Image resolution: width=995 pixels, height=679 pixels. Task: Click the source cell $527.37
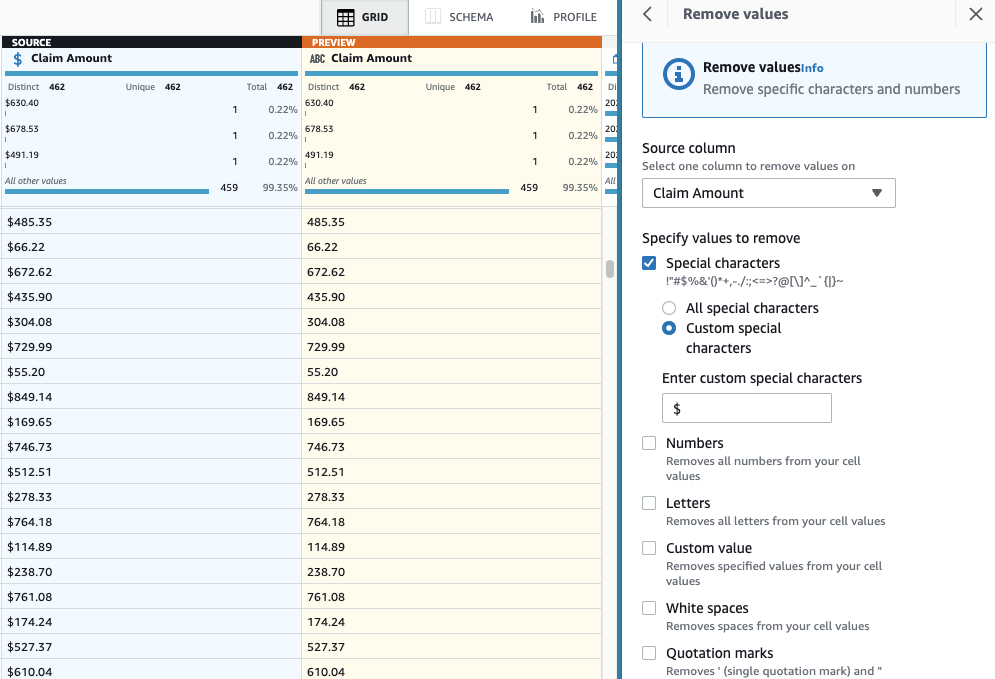[x=151, y=647]
